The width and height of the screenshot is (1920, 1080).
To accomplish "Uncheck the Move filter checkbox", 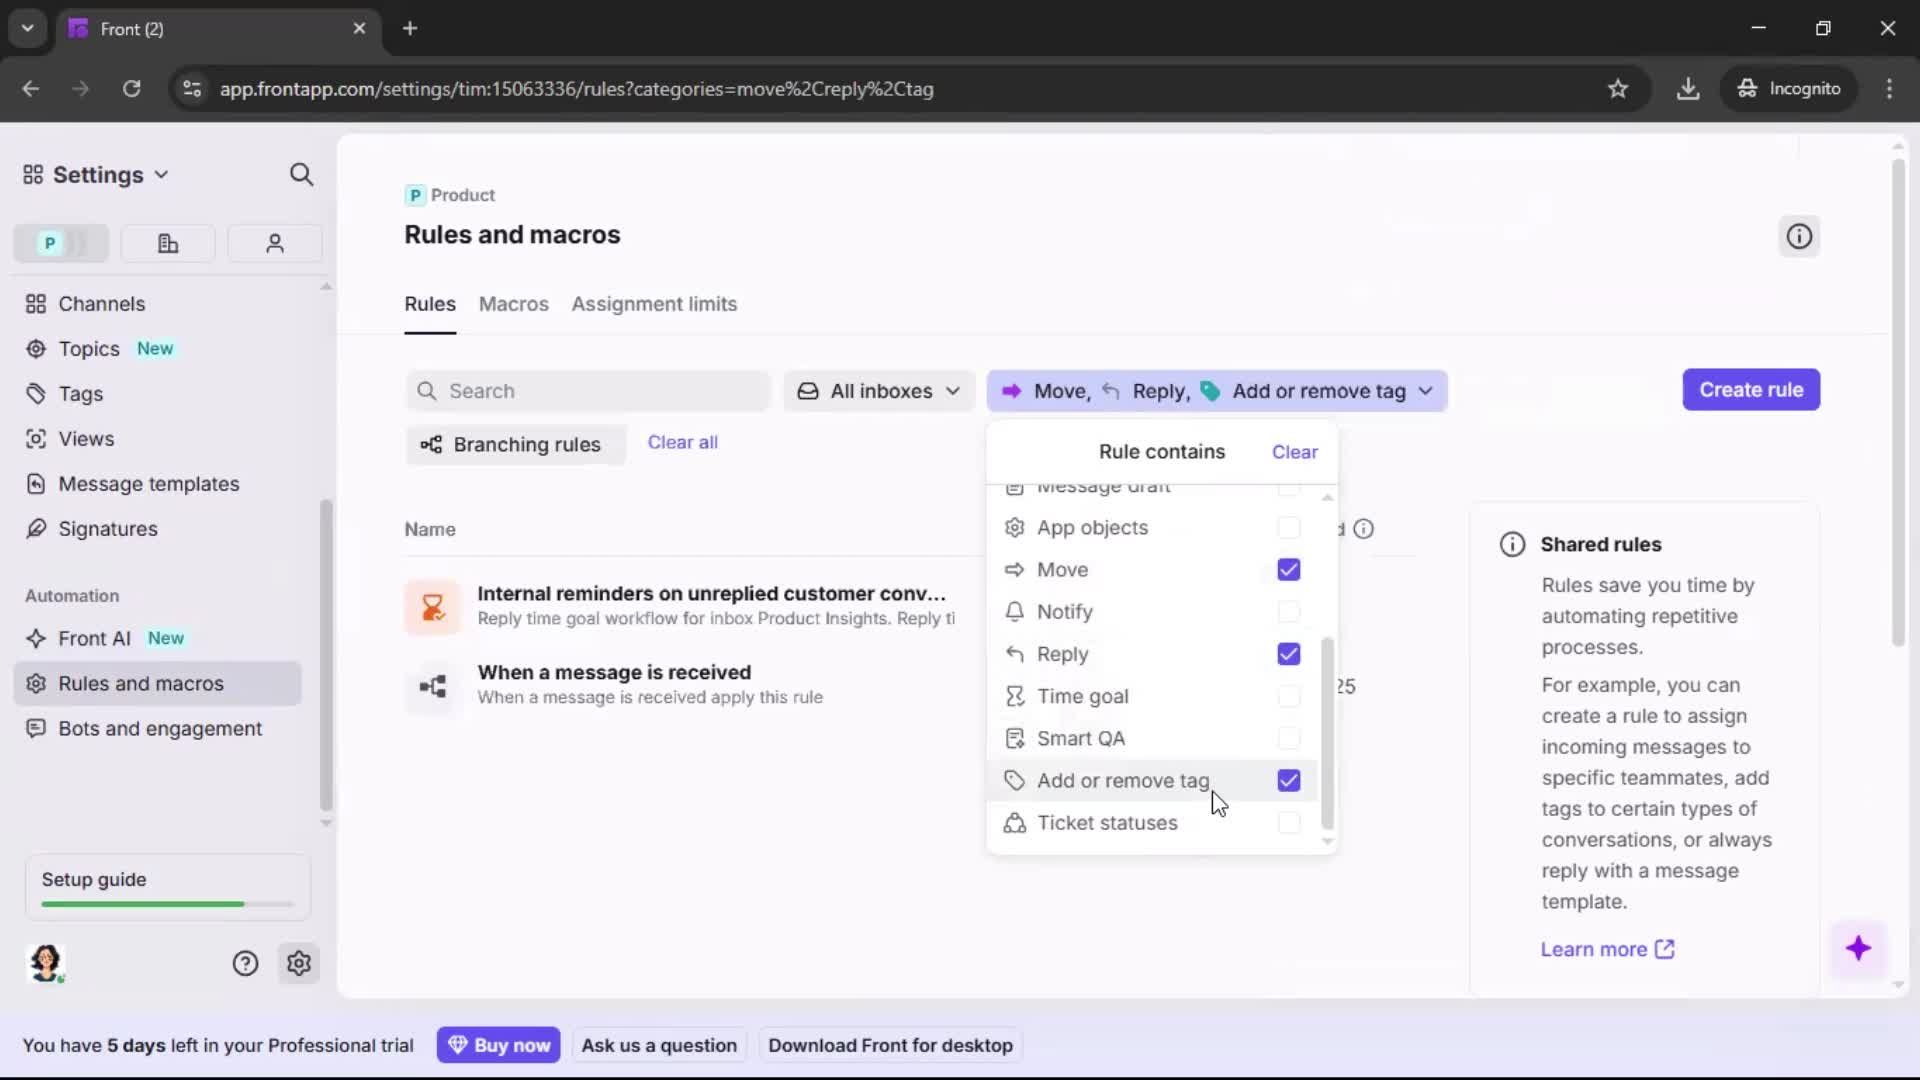I will 1288,569.
